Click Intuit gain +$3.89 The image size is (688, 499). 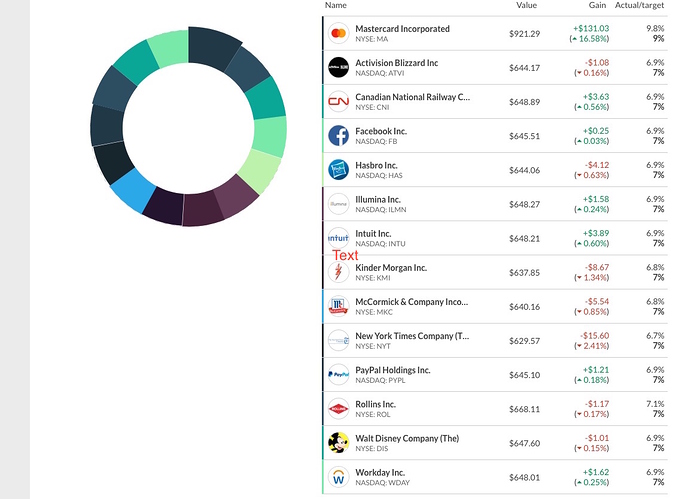(596, 233)
